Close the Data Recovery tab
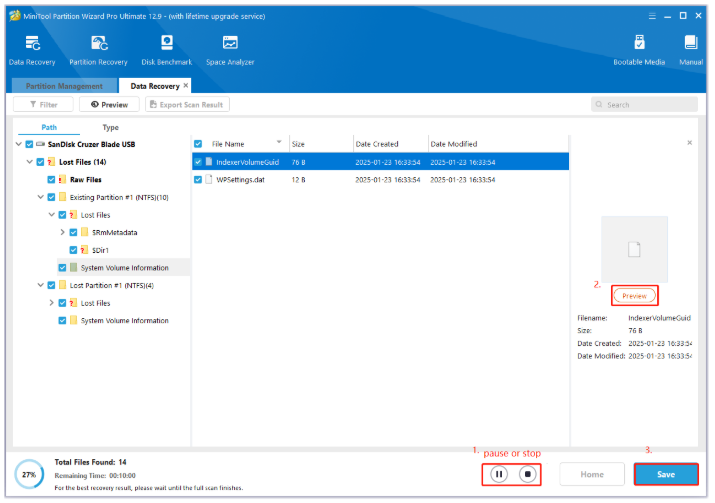 [x=186, y=85]
